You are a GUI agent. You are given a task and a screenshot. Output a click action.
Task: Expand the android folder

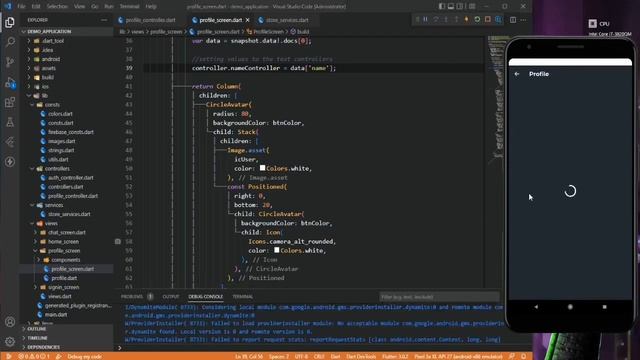pyautogui.click(x=67, y=59)
